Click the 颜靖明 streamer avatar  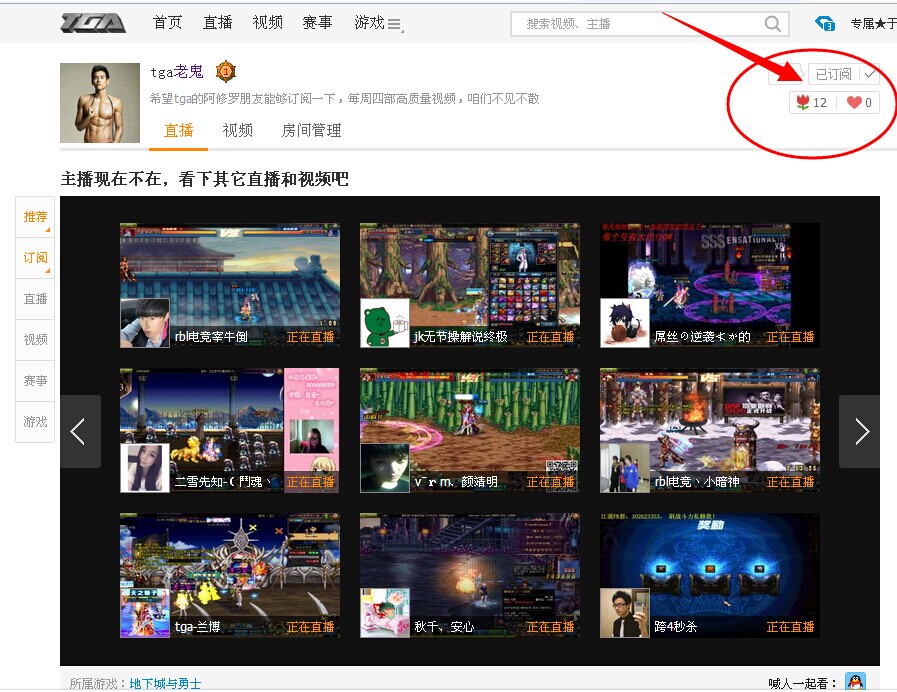(x=385, y=468)
